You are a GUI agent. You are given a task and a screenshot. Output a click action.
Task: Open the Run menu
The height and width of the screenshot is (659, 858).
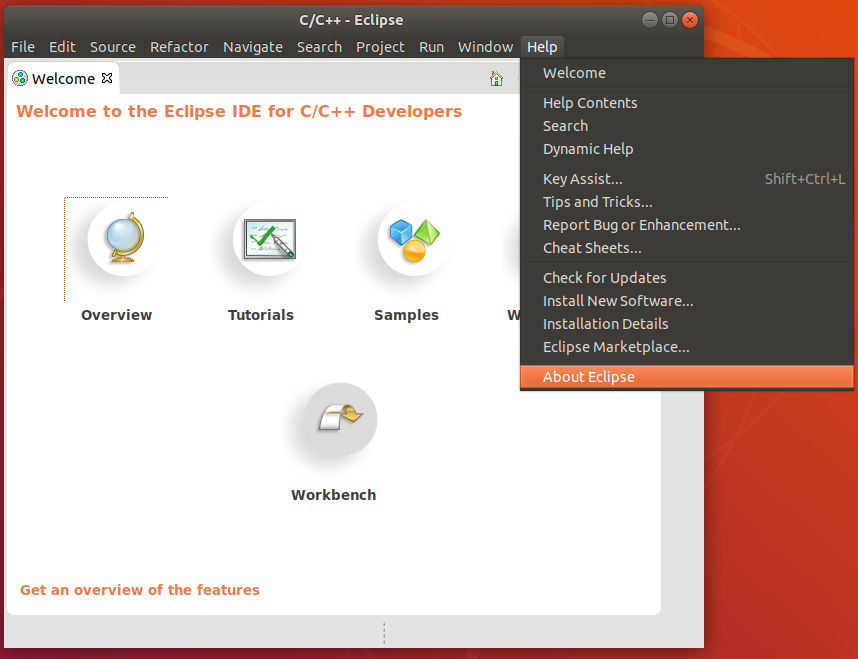pos(432,47)
